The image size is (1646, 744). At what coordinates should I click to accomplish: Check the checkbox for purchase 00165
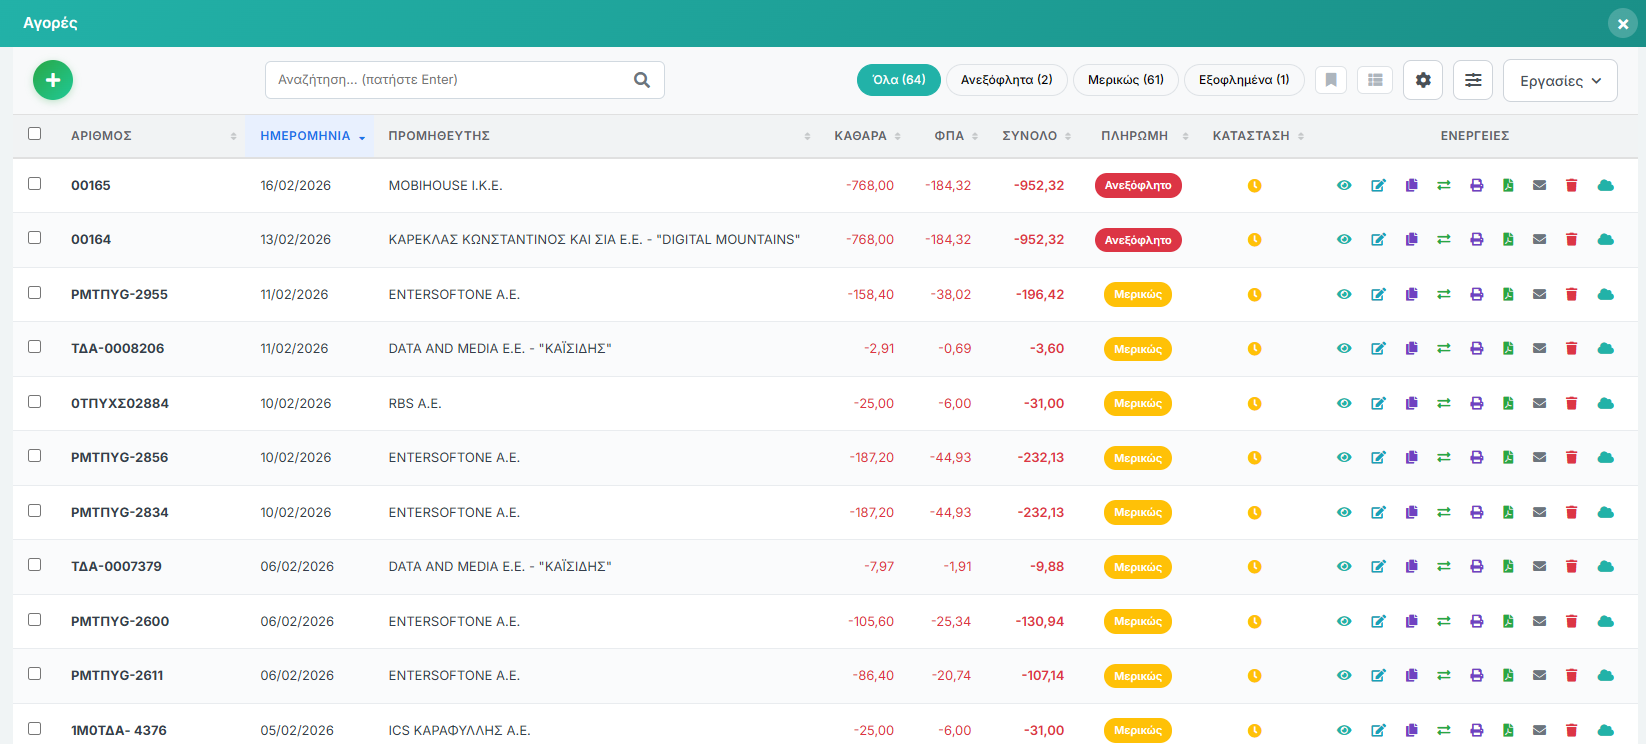(x=35, y=184)
